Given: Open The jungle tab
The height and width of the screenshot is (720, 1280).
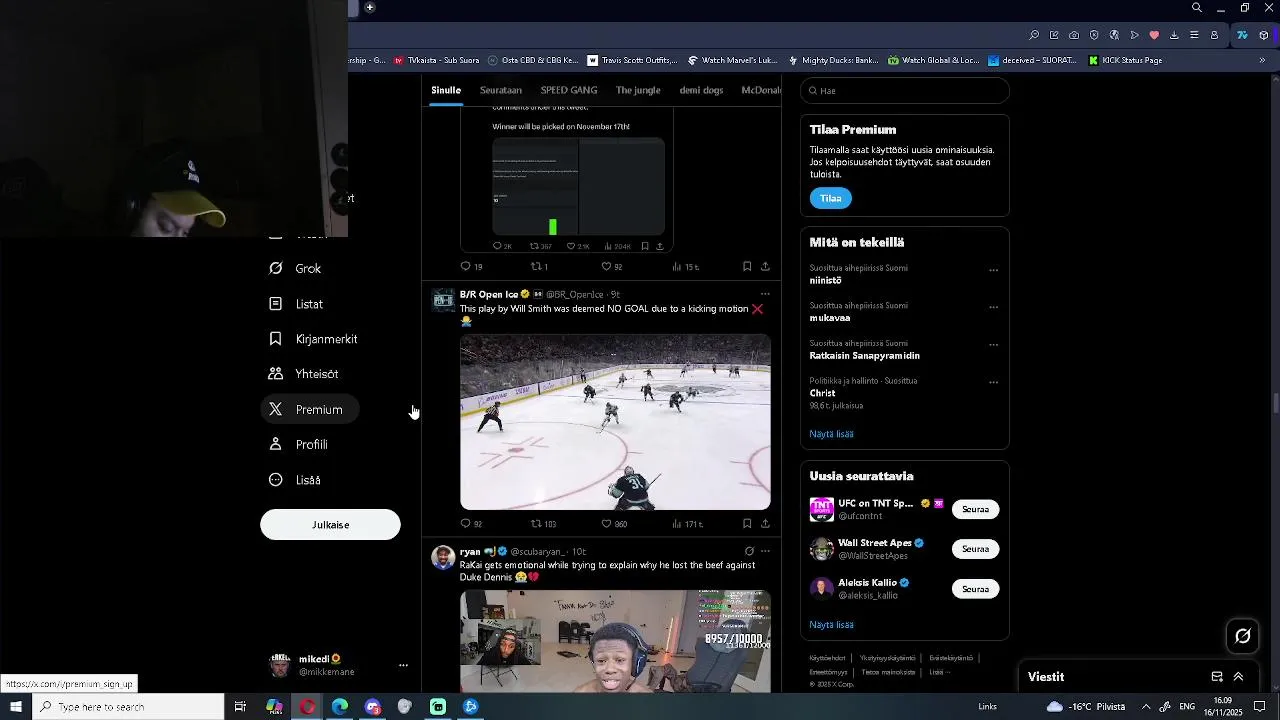Looking at the screenshot, I should pyautogui.click(x=638, y=90).
